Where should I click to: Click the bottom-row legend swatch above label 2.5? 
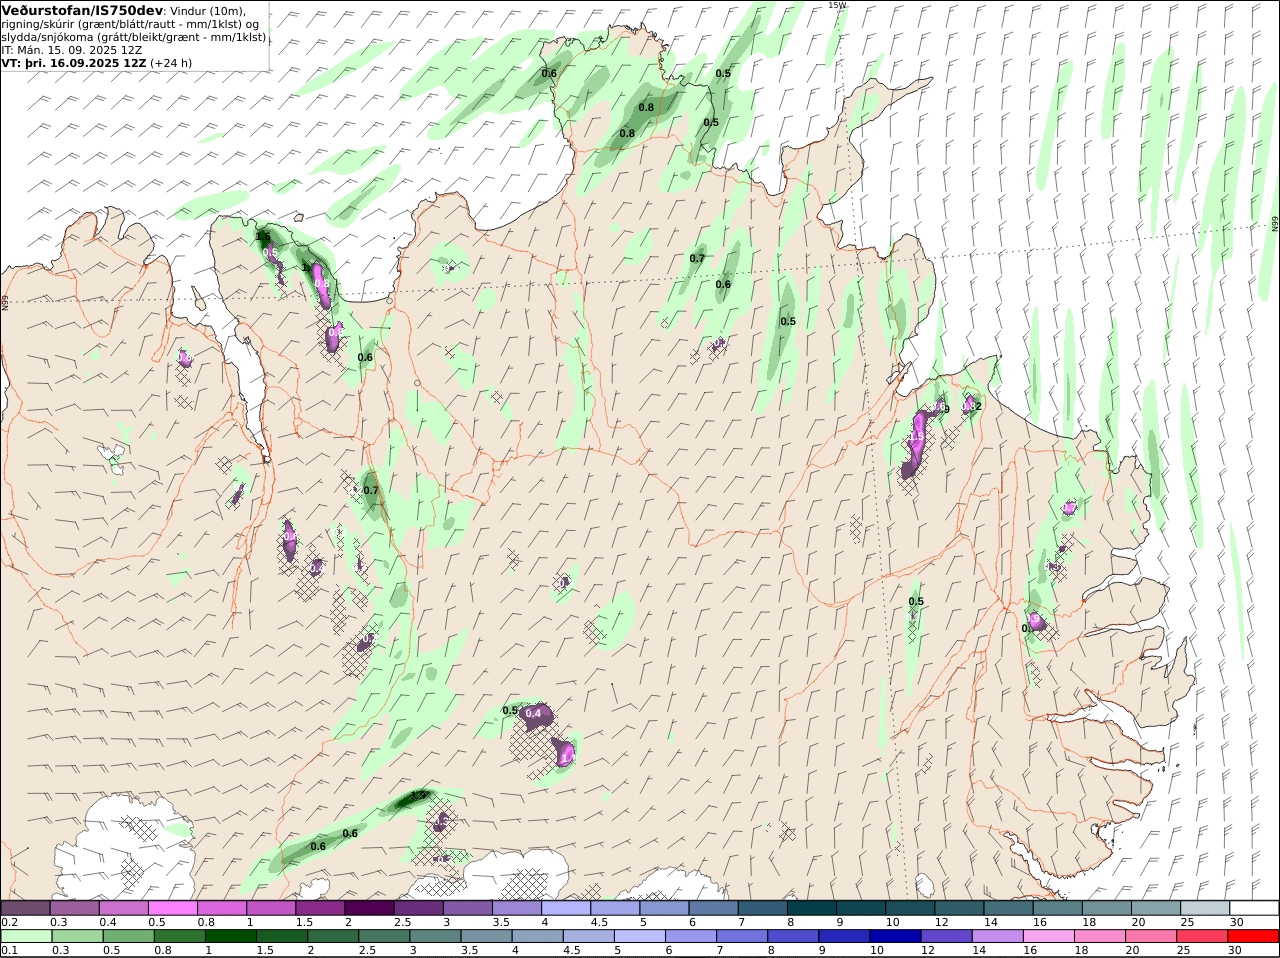[x=385, y=936]
